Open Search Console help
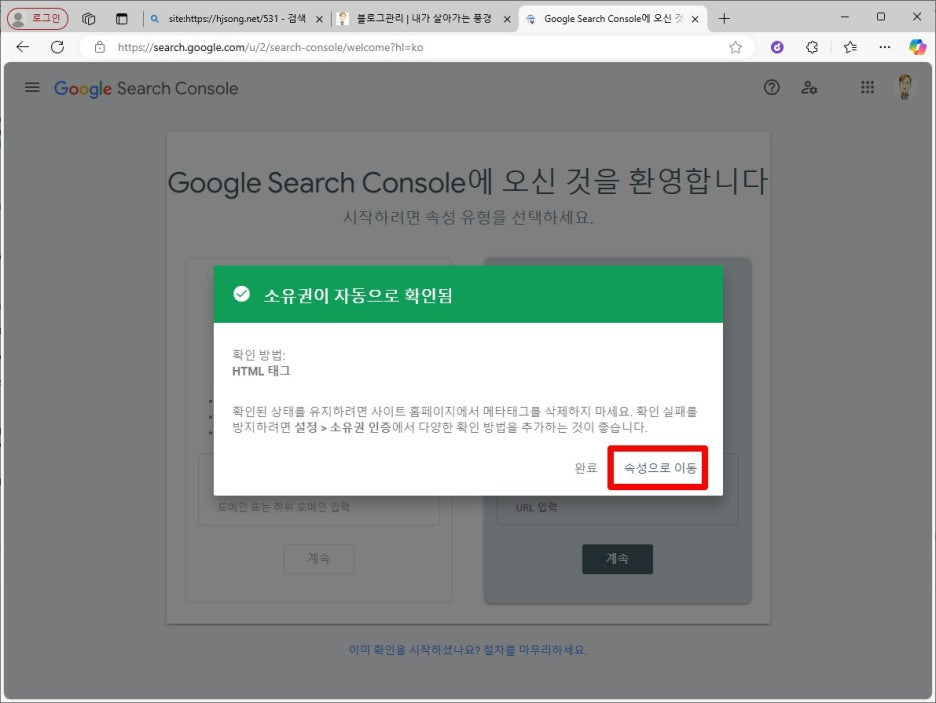Screen dimensions: 936x703 pos(772,88)
